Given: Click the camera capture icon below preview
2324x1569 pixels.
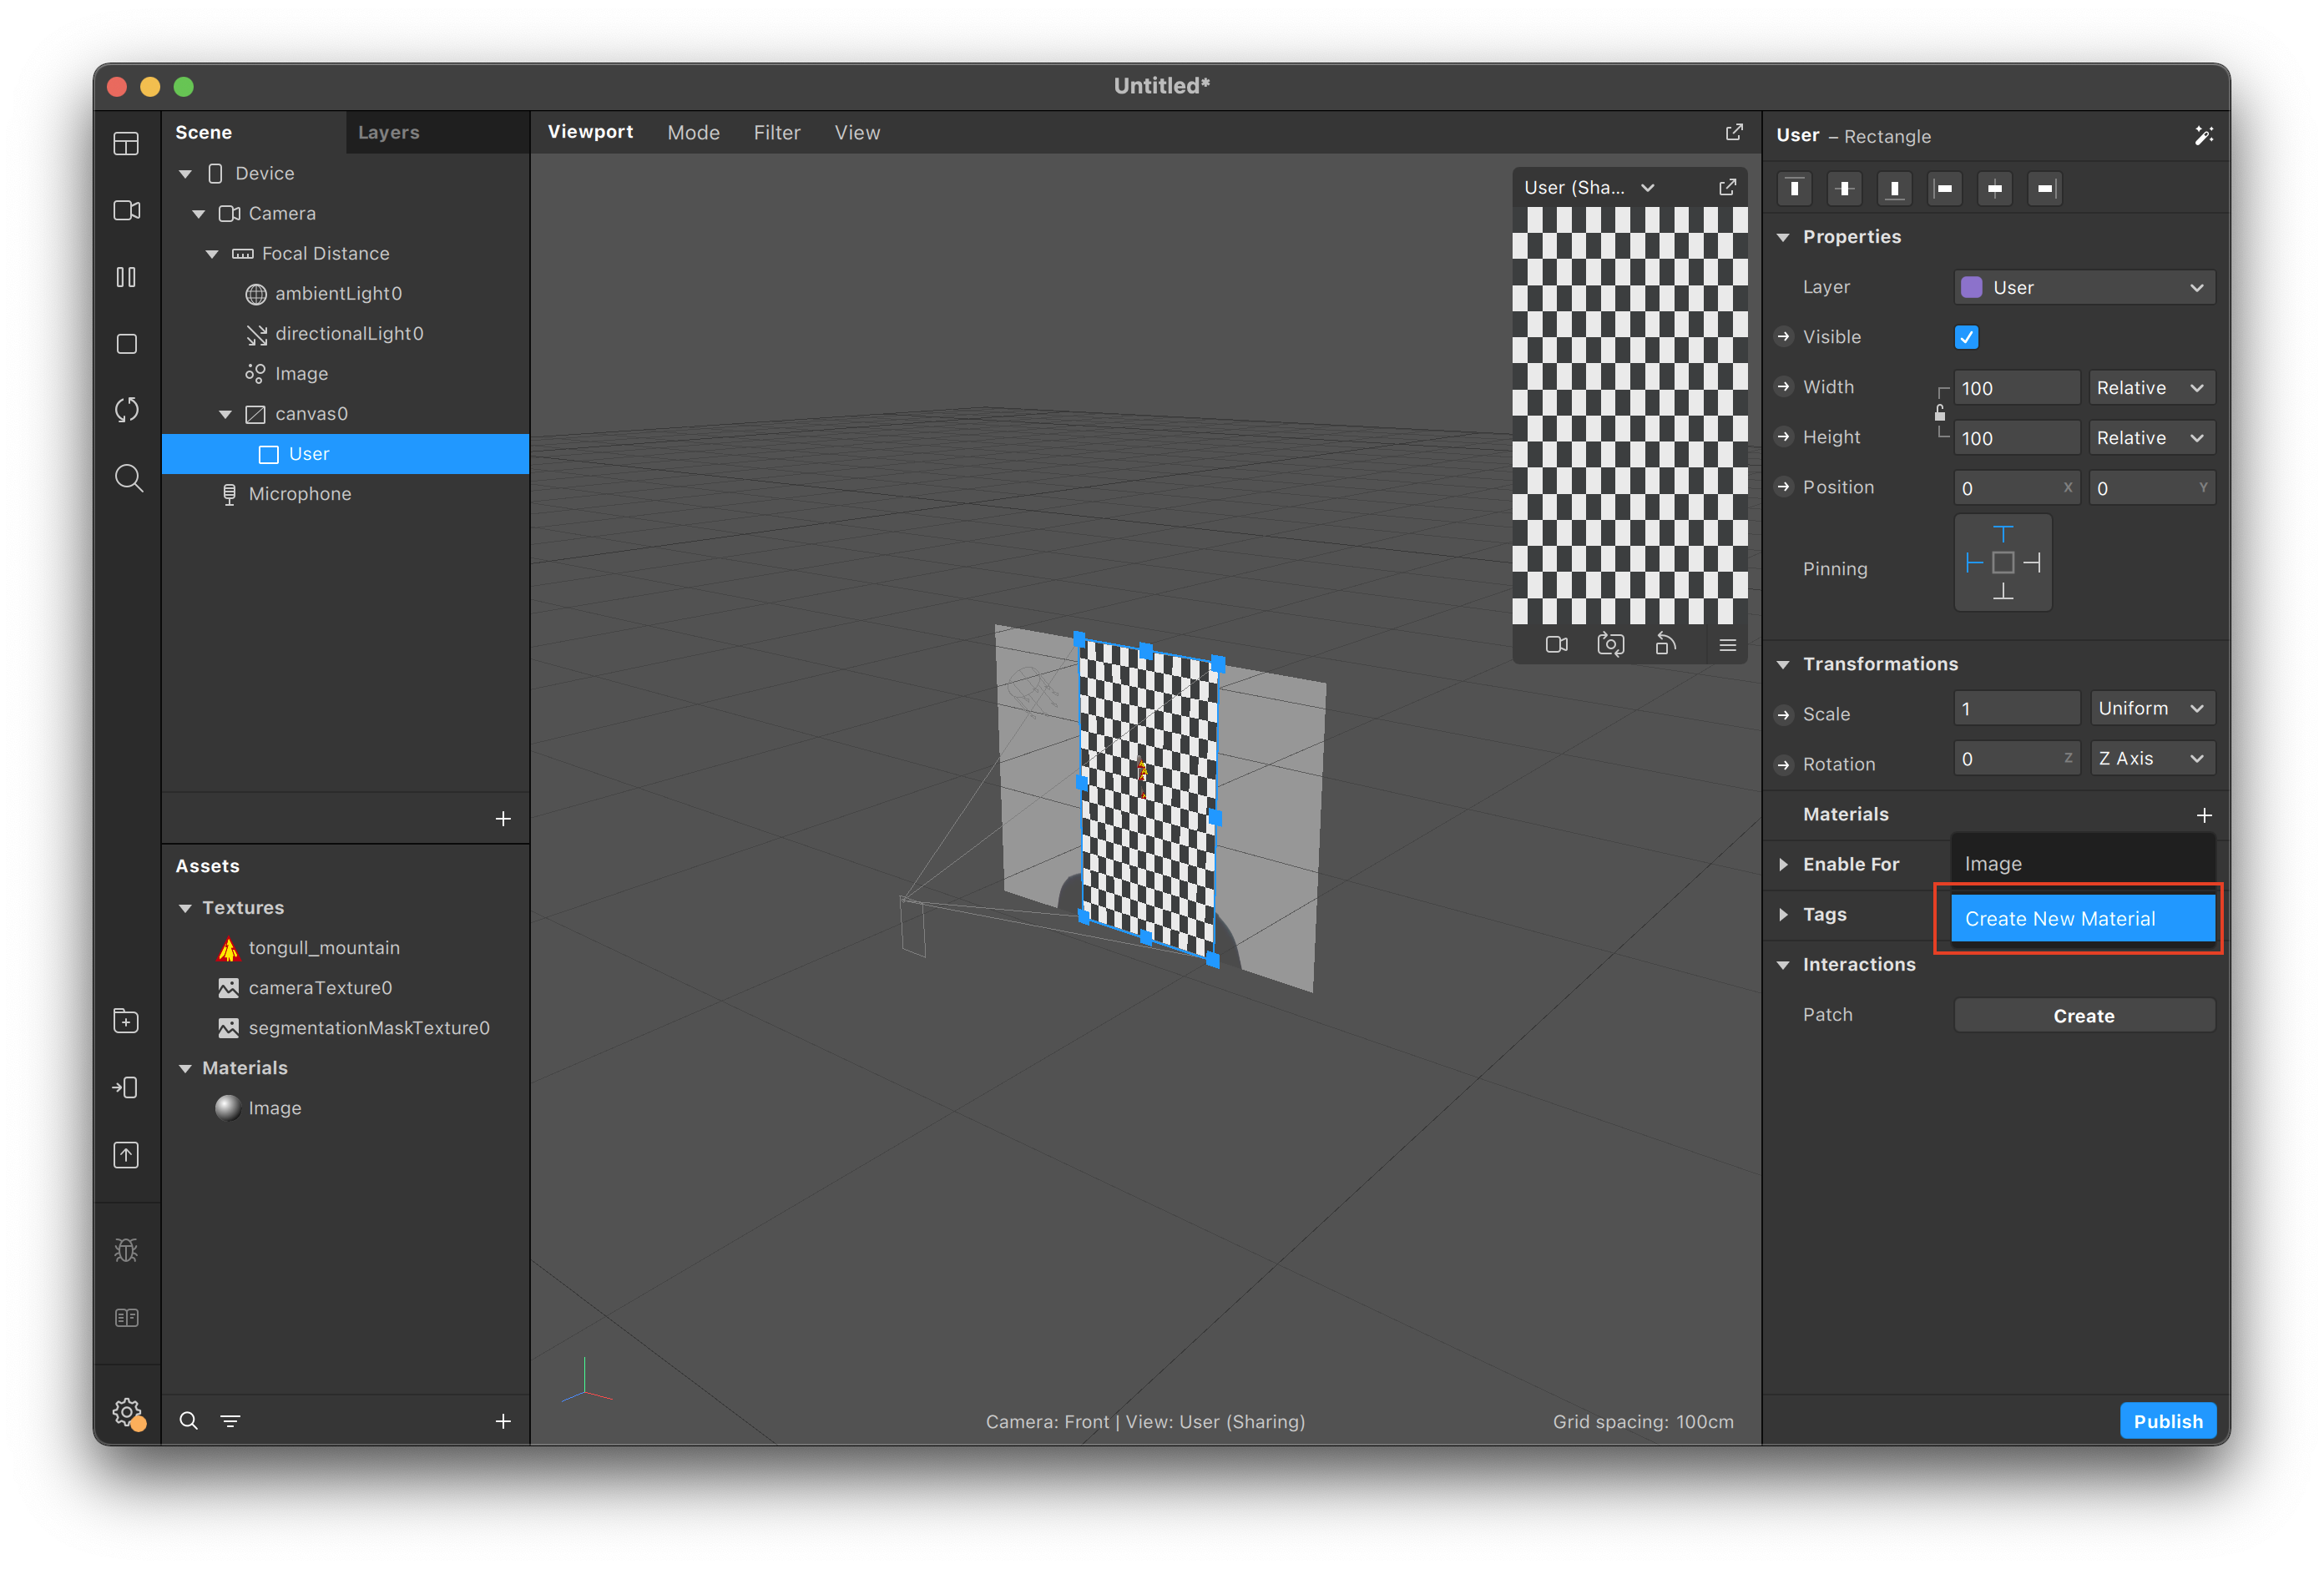Looking at the screenshot, I should point(1610,645).
